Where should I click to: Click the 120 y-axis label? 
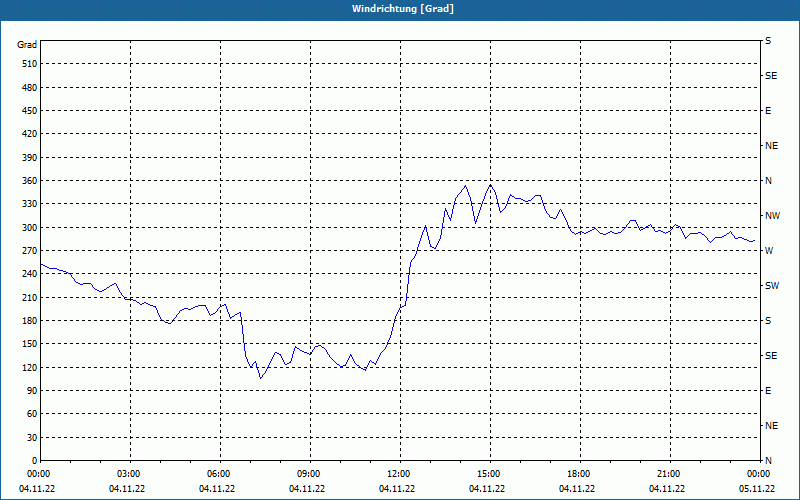[29, 367]
